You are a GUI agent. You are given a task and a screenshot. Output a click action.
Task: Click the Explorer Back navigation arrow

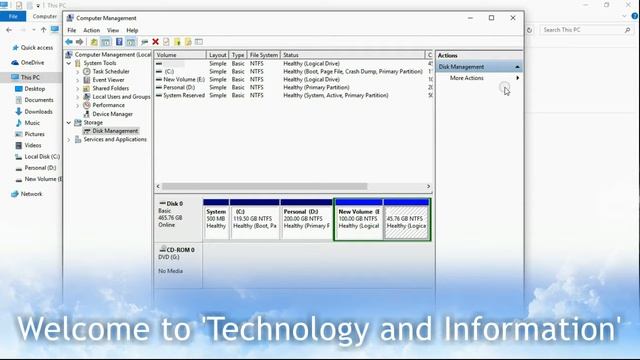click(9, 30)
